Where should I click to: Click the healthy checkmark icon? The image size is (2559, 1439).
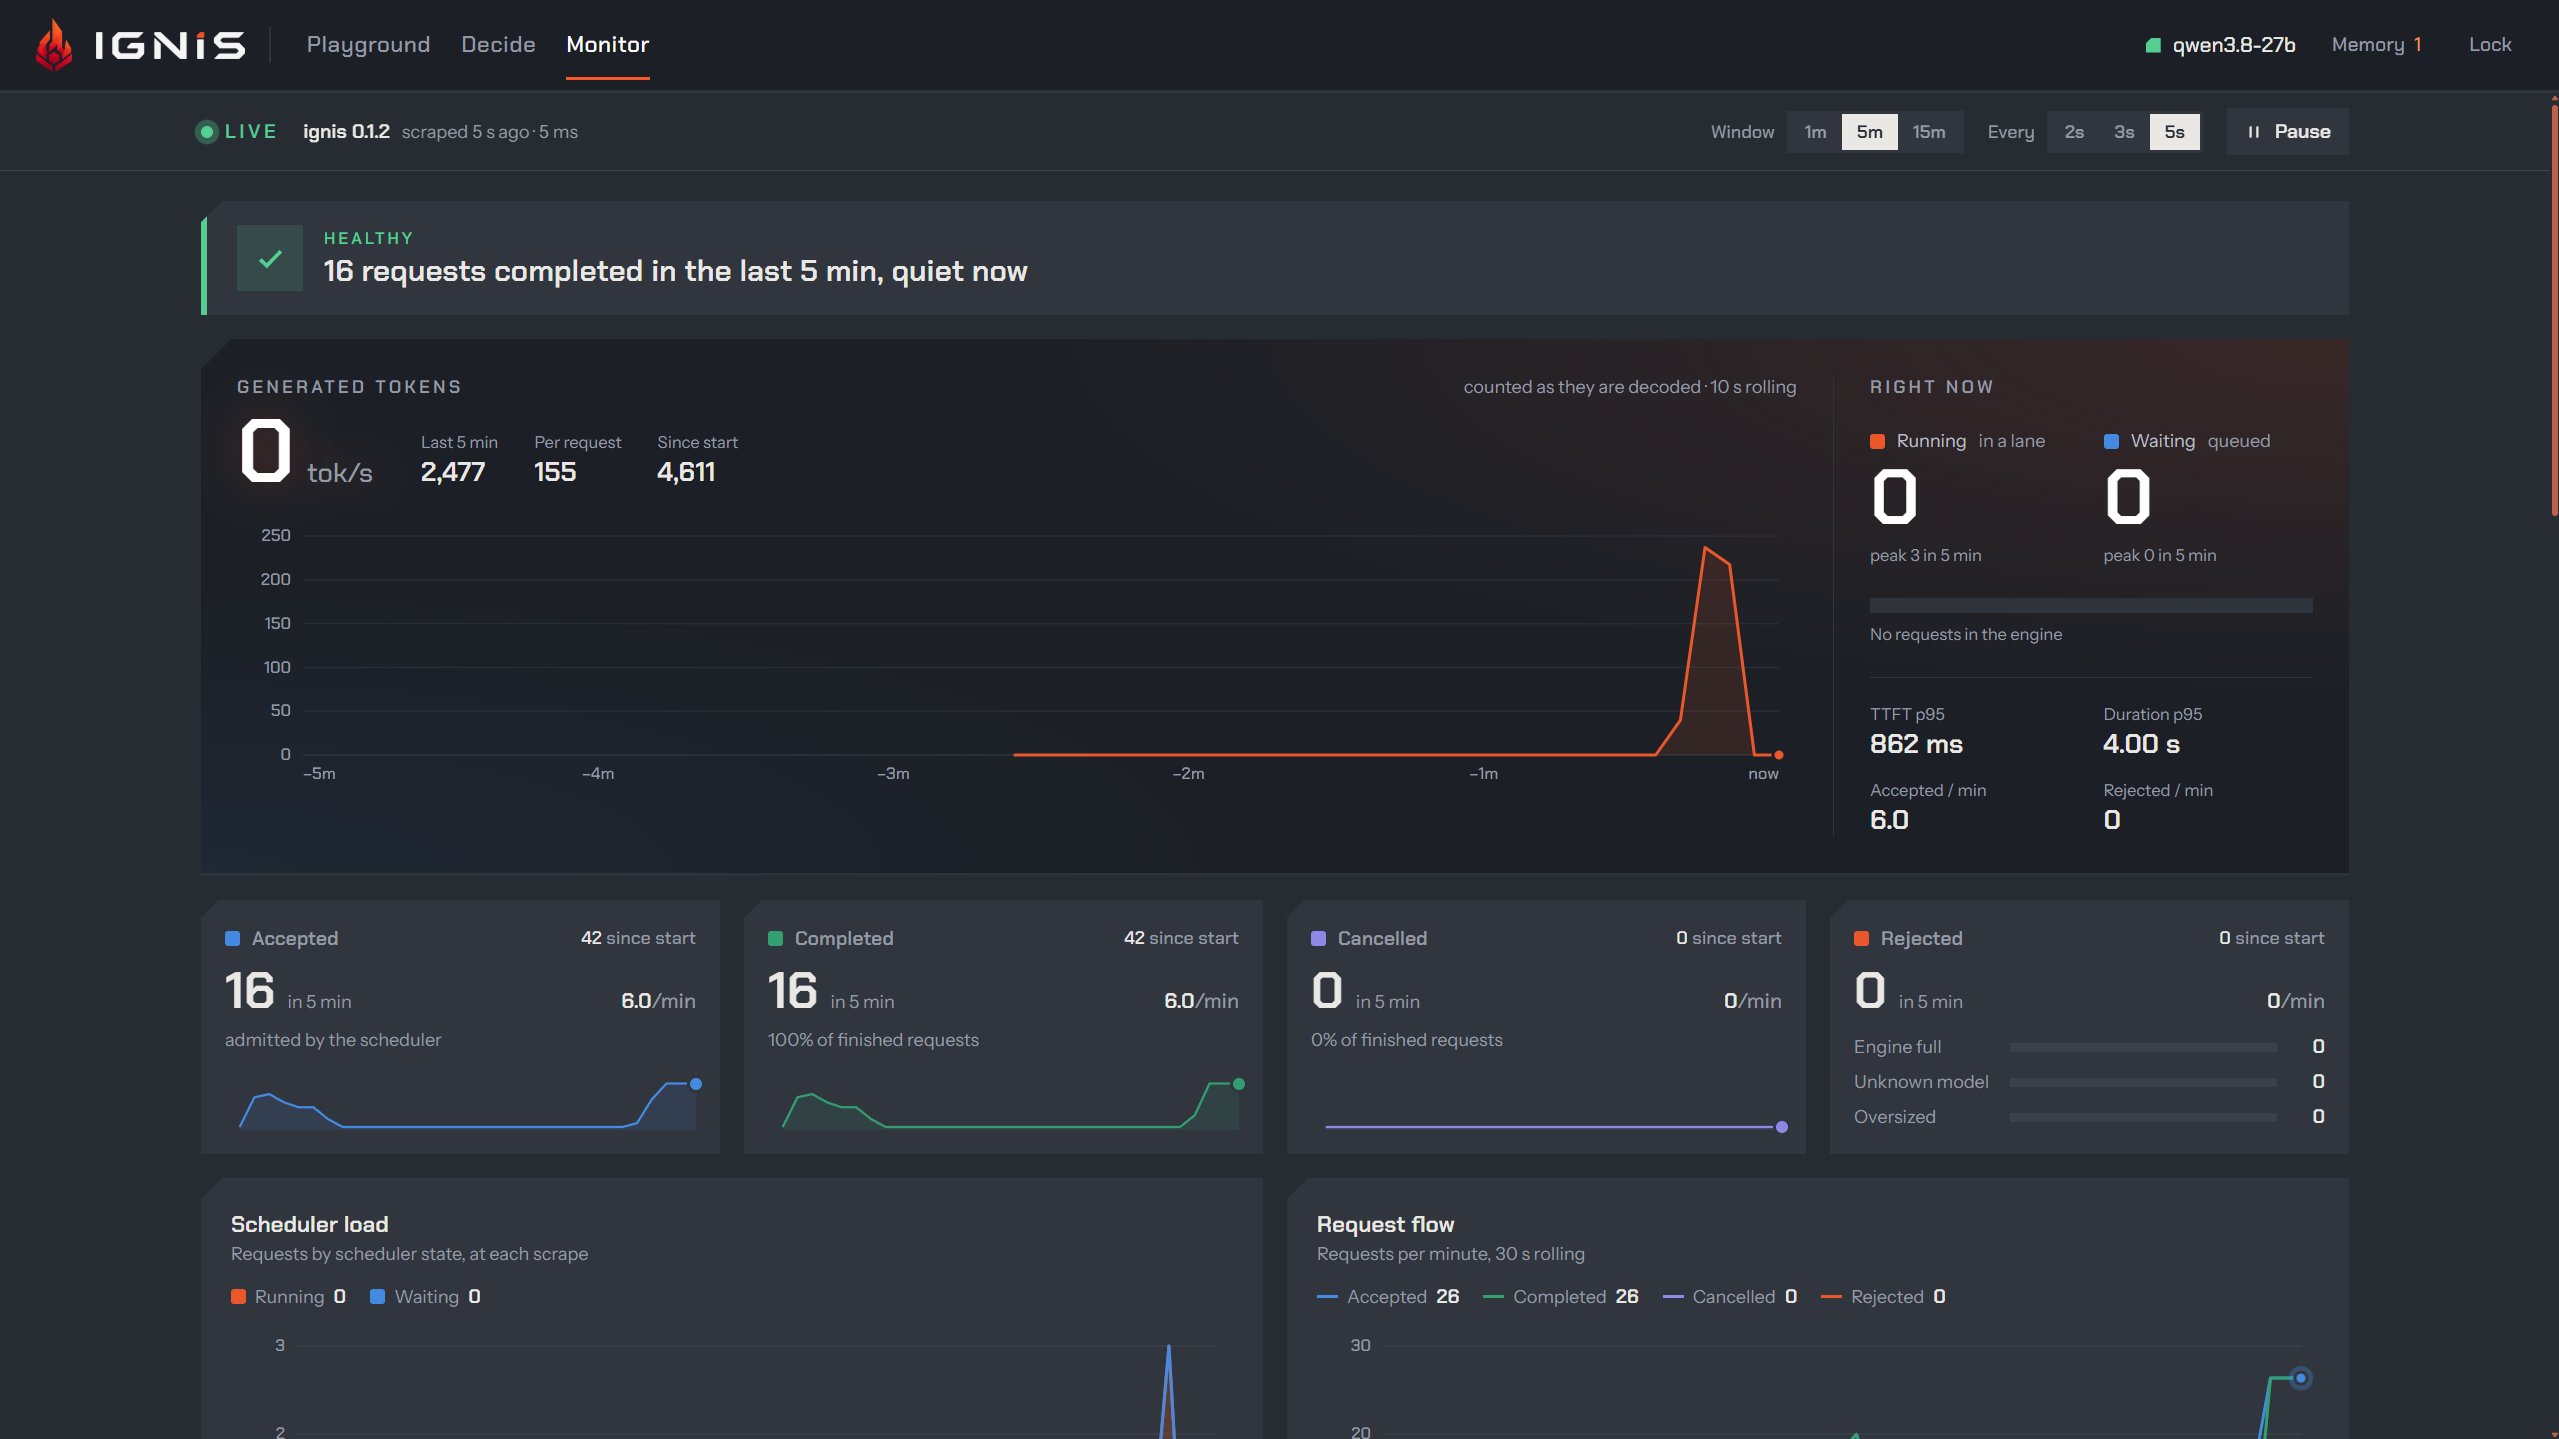coord(269,258)
